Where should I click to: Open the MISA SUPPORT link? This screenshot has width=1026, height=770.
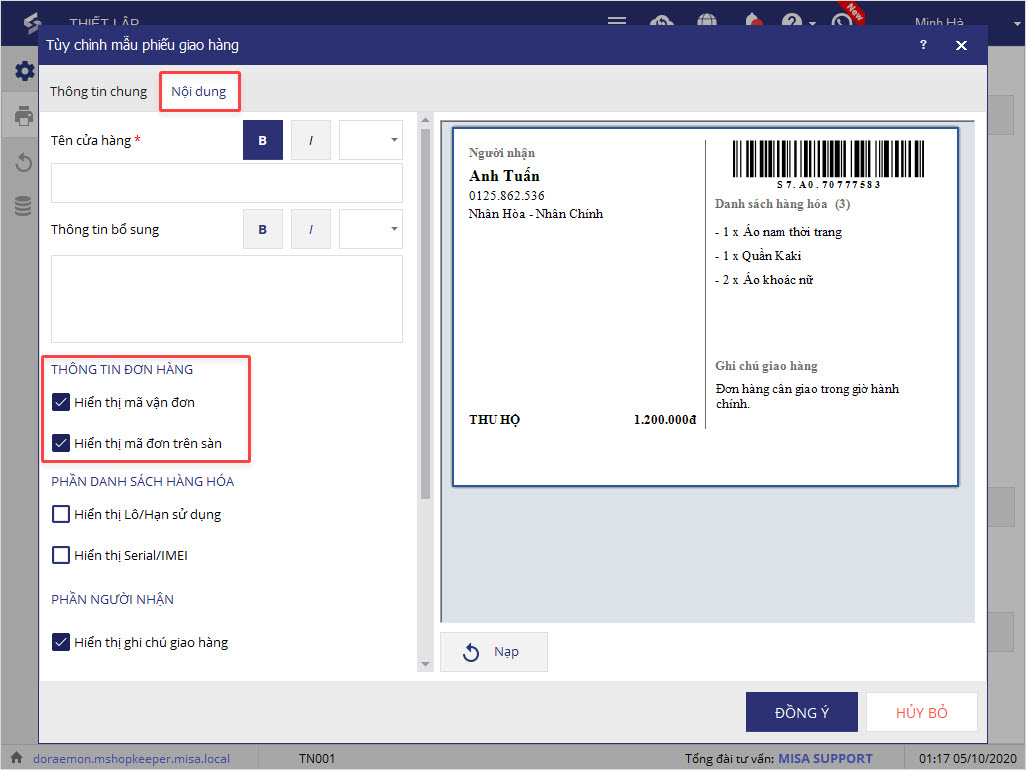point(825,758)
